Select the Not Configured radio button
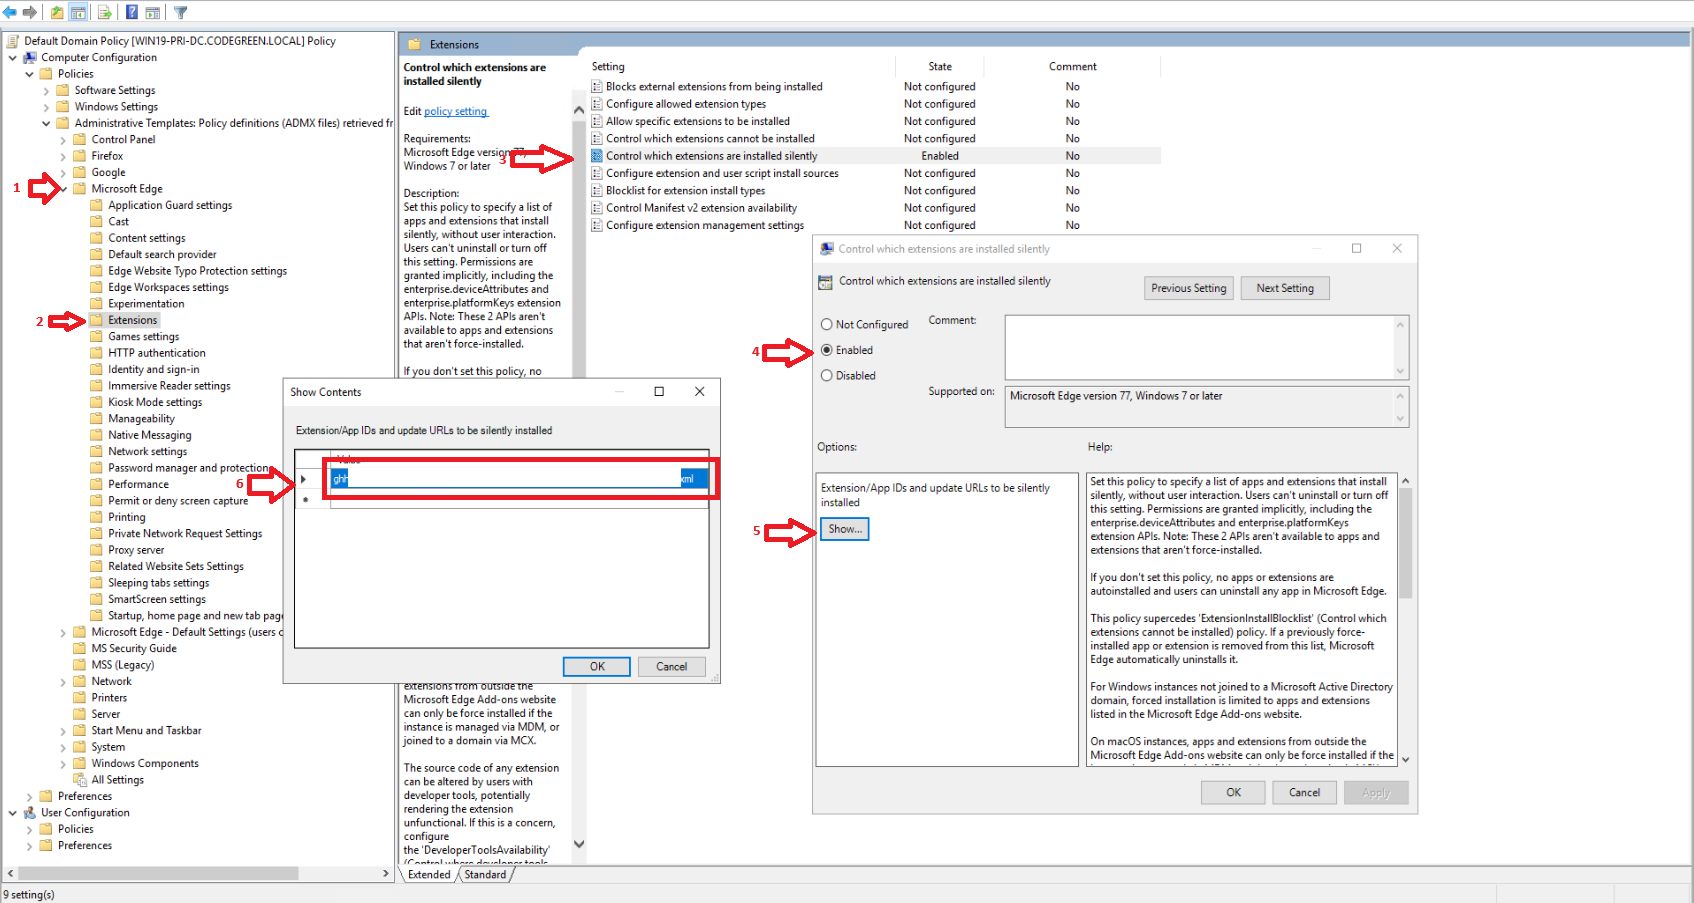1694x903 pixels. (827, 325)
